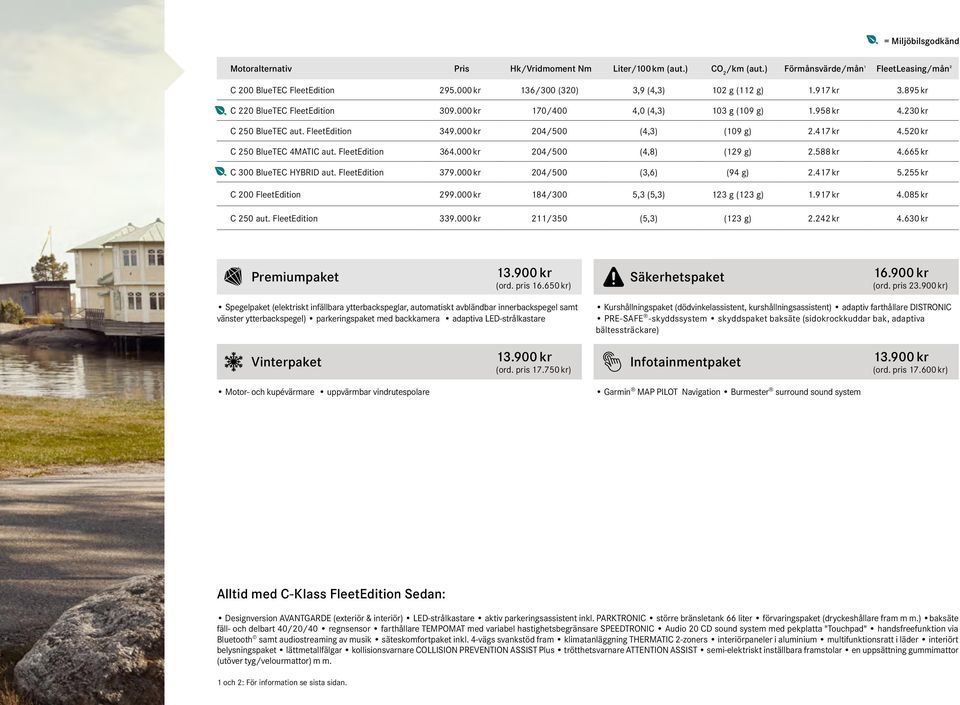Click the C 200 BlueTEC FleetEdition row name
Image resolution: width=960 pixels, height=705 pixels.
click(x=282, y=91)
